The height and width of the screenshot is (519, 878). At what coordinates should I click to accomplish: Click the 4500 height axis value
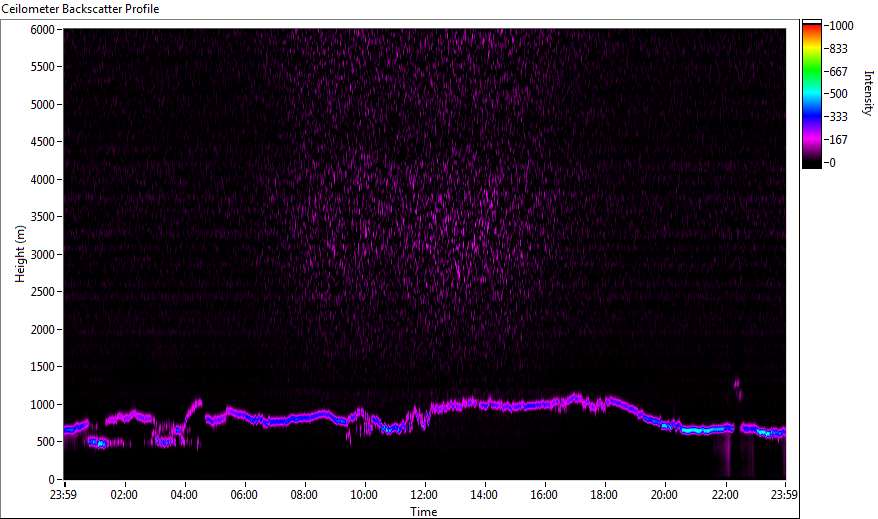click(43, 142)
